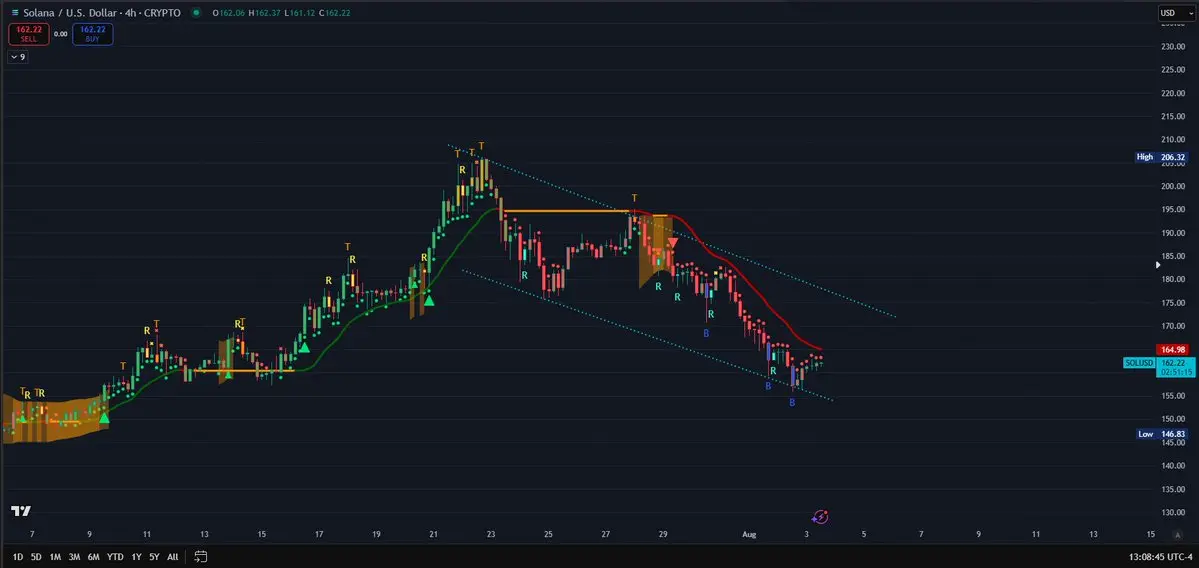Click the blue BUY 162.22 button

[x=93, y=34]
